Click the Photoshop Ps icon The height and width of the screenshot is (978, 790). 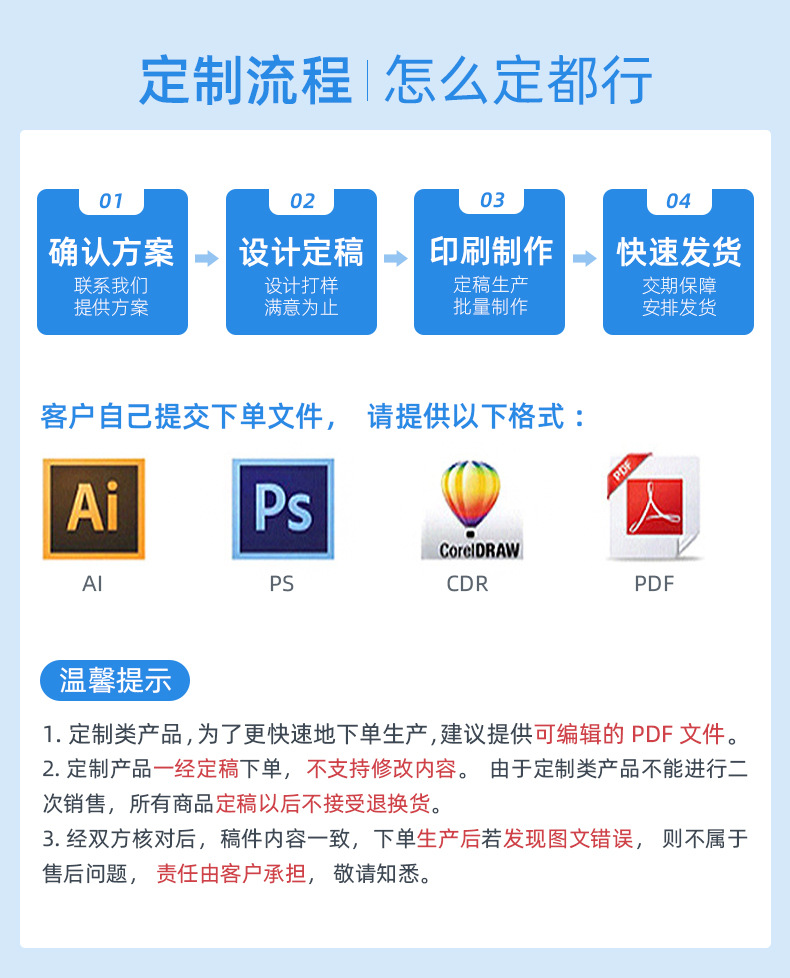[x=283, y=509]
